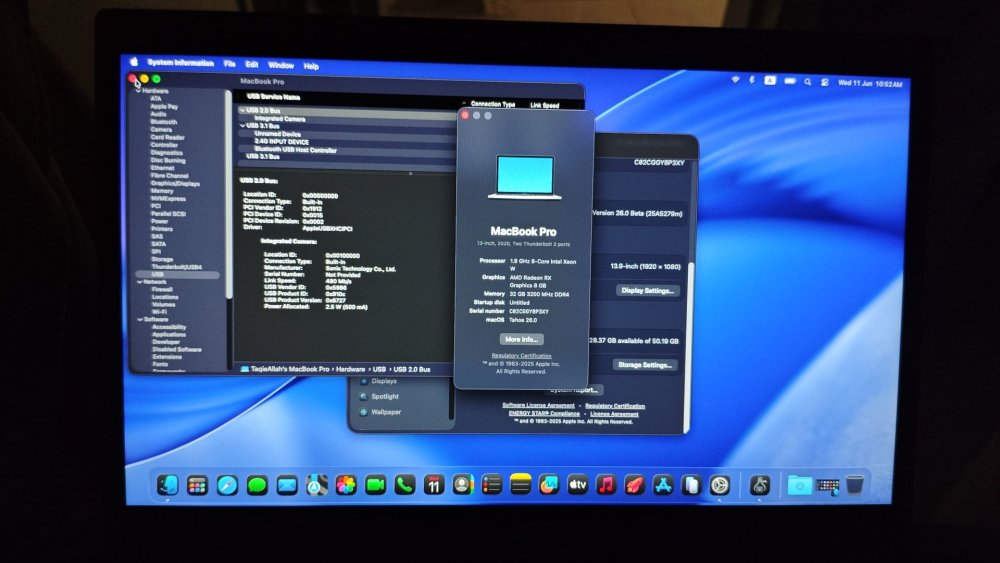Sort by the Connection Type column header

pos(492,103)
